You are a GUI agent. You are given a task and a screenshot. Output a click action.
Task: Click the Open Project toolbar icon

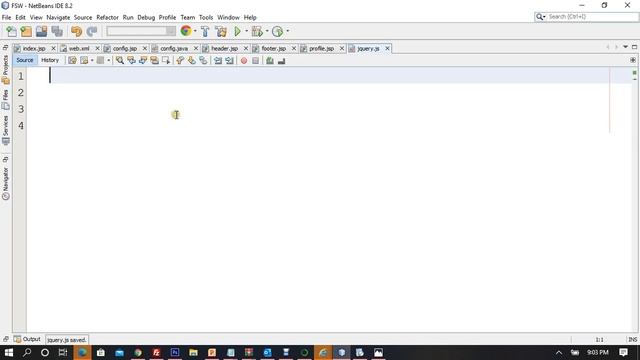(x=41, y=31)
